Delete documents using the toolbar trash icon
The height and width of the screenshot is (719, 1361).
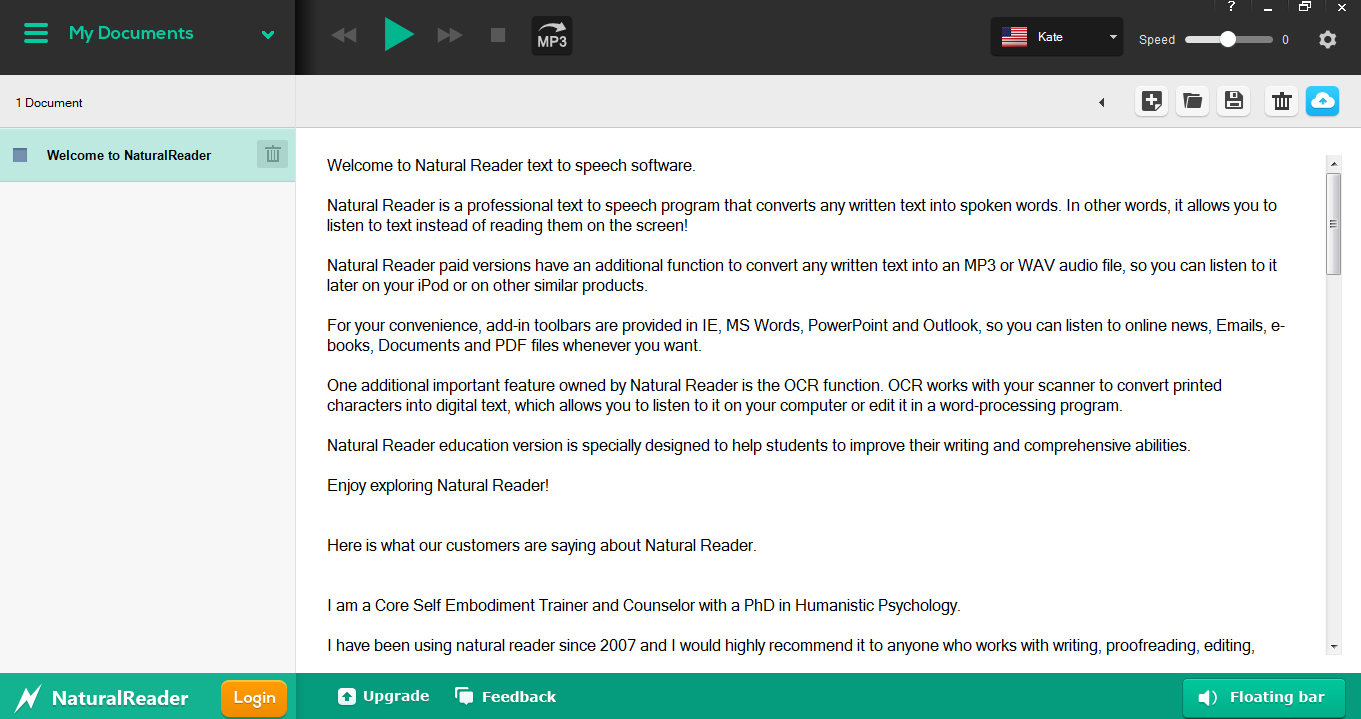(x=1281, y=101)
